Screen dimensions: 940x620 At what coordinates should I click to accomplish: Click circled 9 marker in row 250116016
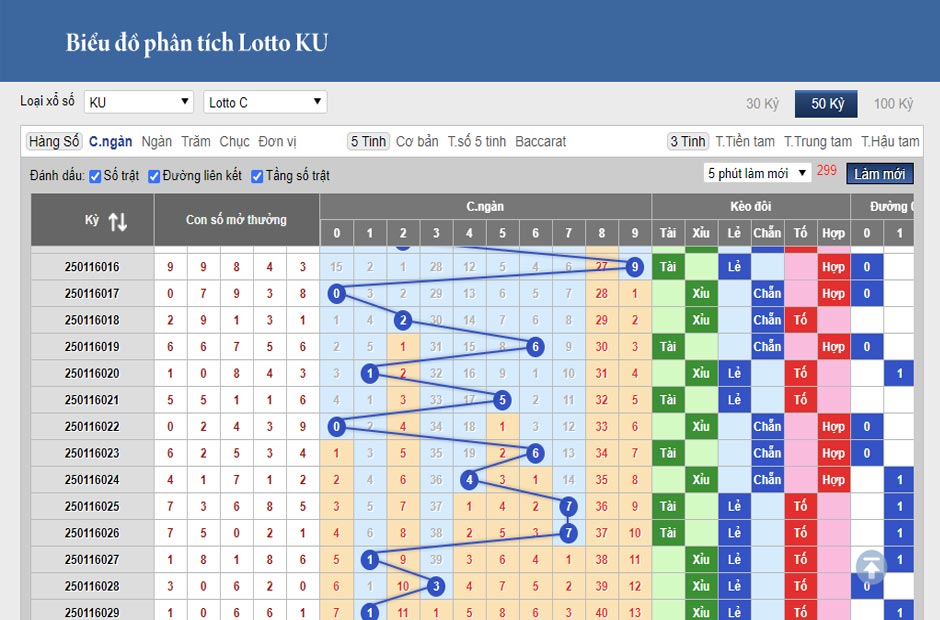tap(634, 267)
